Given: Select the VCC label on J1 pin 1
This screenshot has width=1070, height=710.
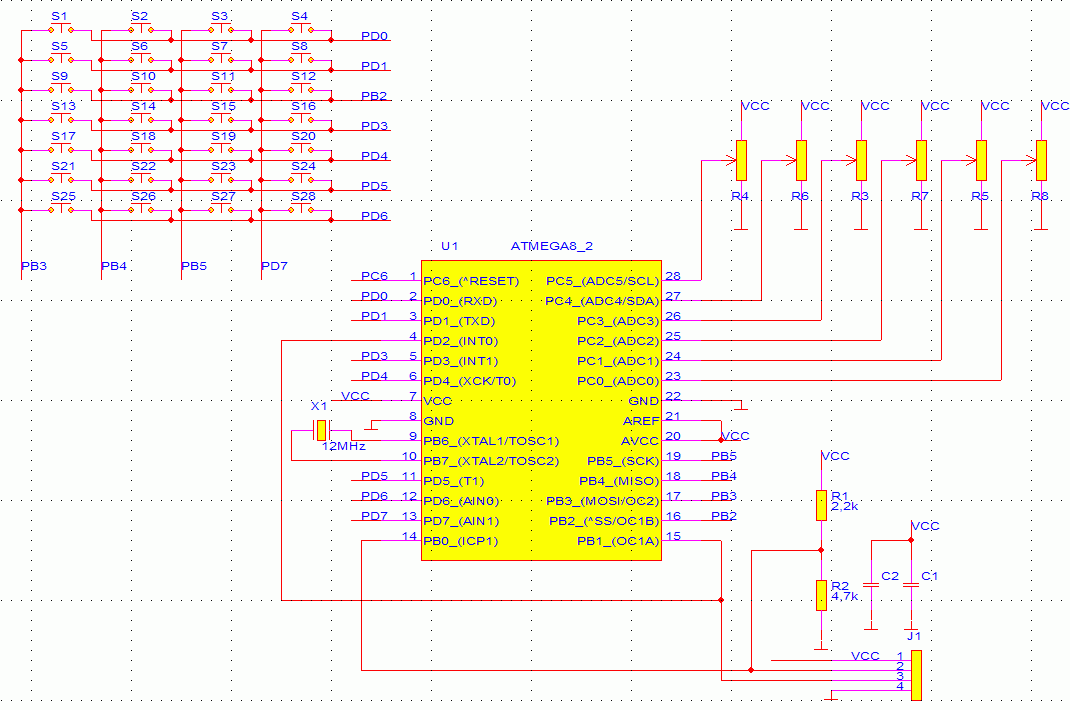Looking at the screenshot, I should pyautogui.click(x=865, y=656).
